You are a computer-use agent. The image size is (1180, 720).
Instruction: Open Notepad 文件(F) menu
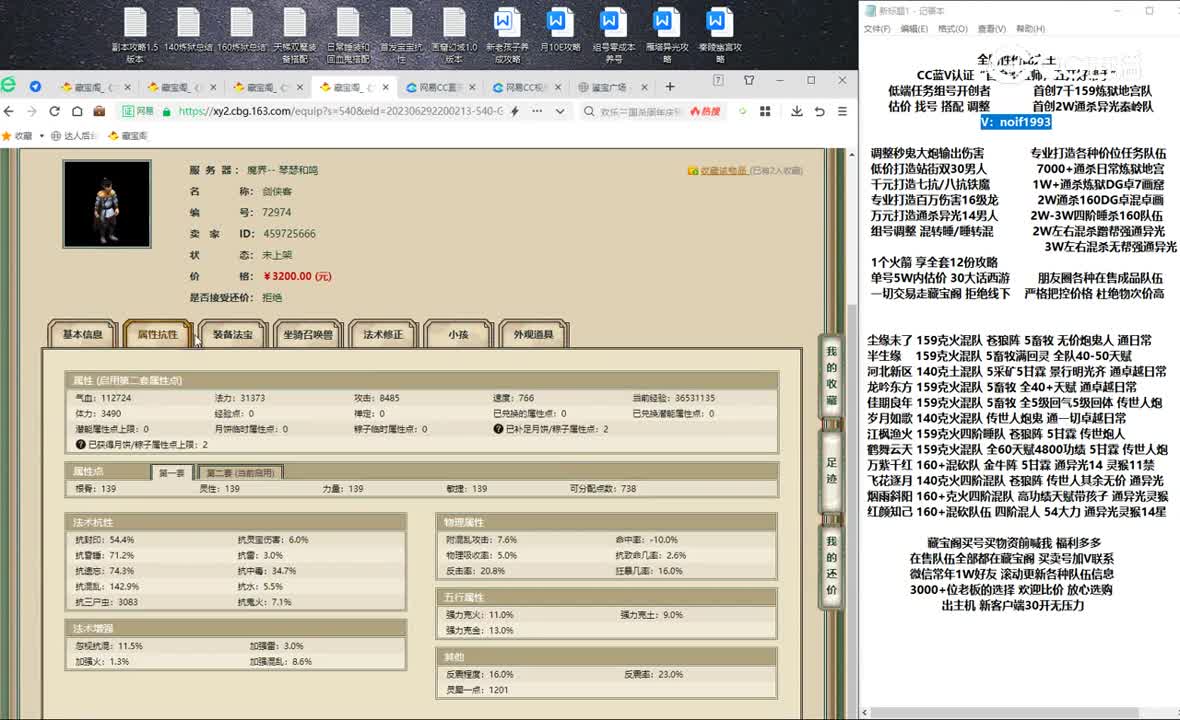[877, 29]
